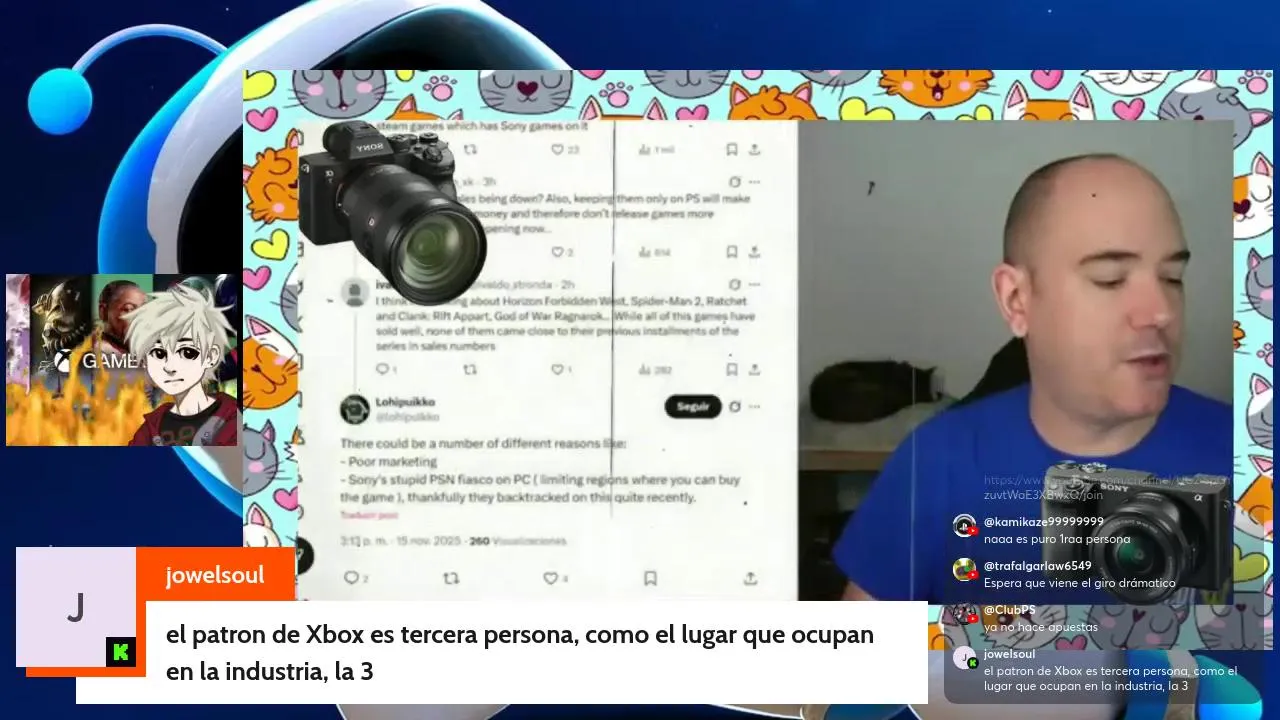Select @trafalgarlaw6549 username in chat
This screenshot has height=720, width=1280.
(1038, 566)
